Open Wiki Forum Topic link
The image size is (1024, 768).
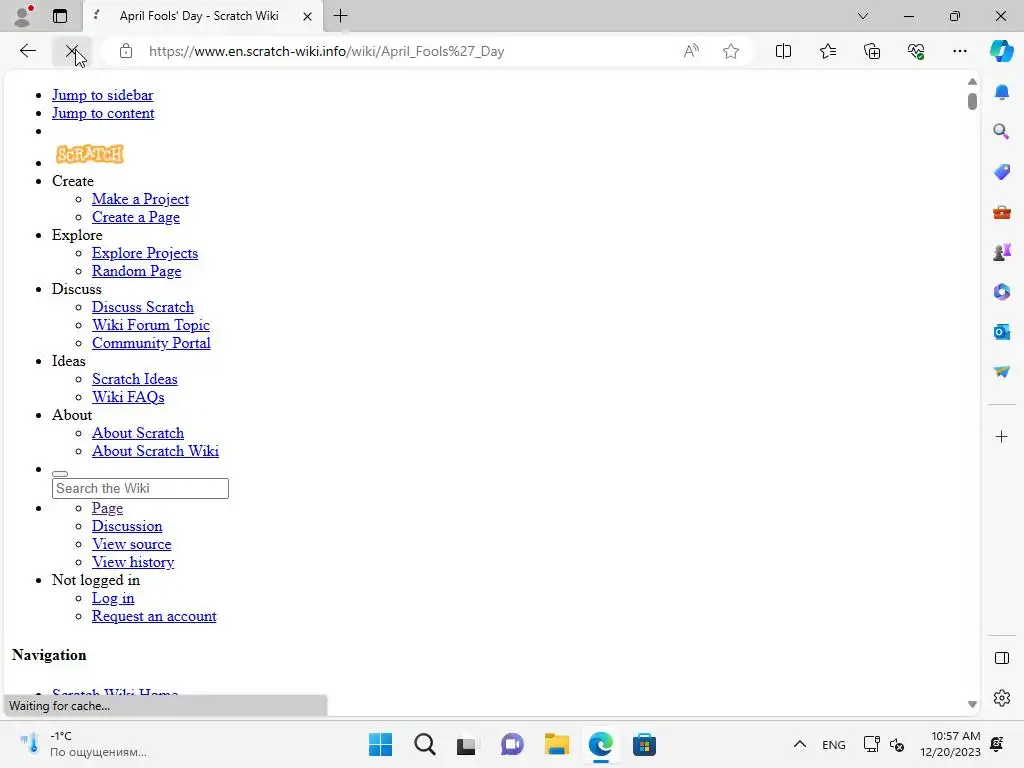pyautogui.click(x=151, y=325)
